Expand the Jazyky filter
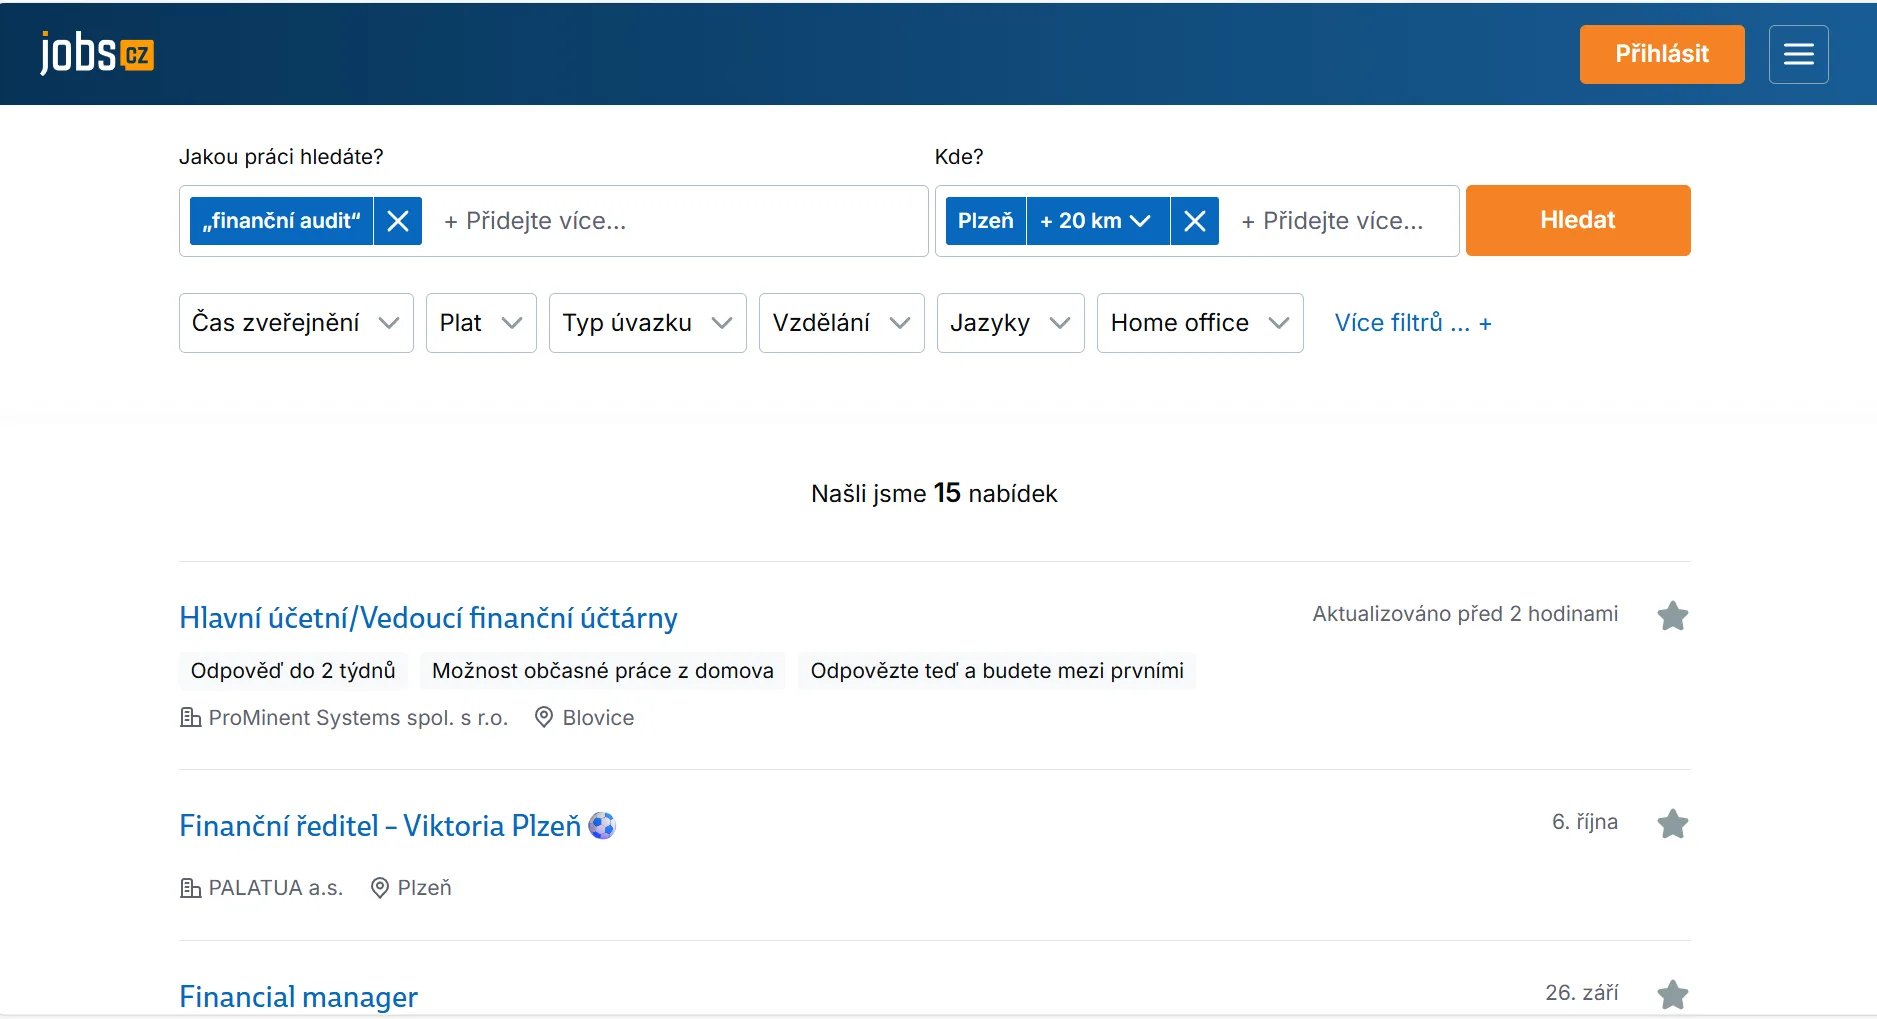This screenshot has width=1877, height=1019. 1011,323
